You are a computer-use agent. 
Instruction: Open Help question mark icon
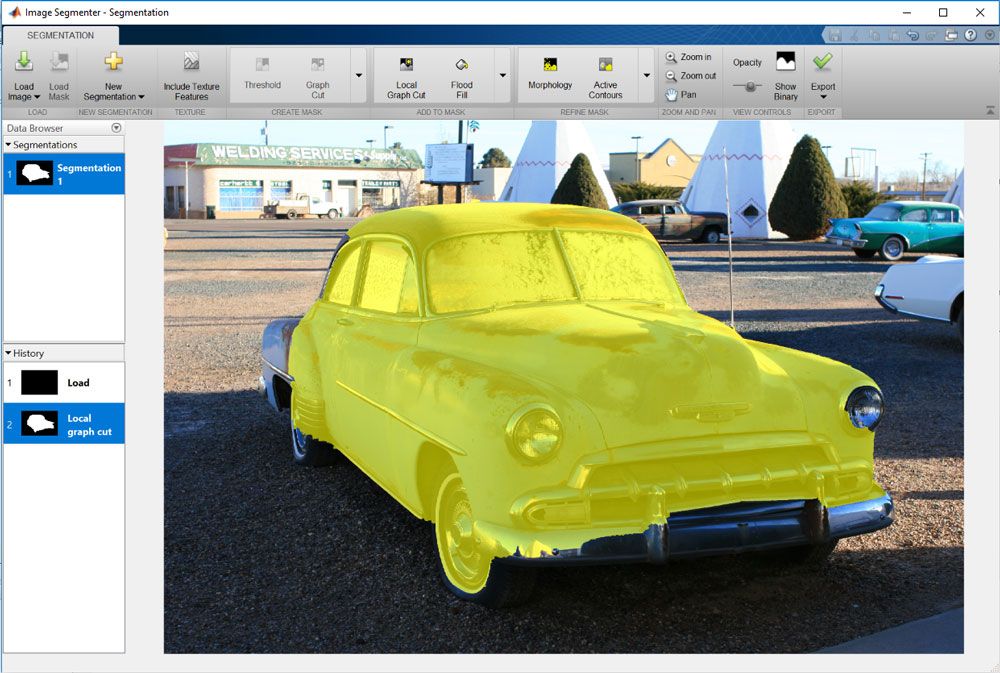coord(971,35)
